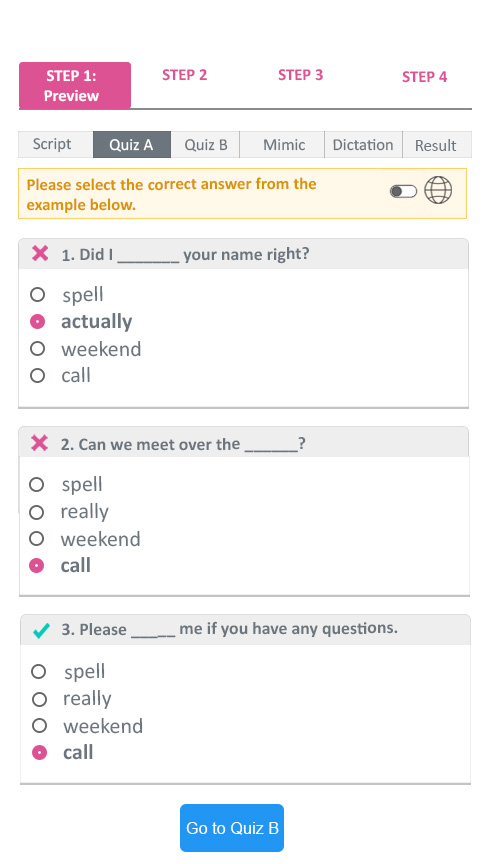Viewport: 490px width, 864px height.
Task: Click the red X mark on question 1
Action: 40,253
